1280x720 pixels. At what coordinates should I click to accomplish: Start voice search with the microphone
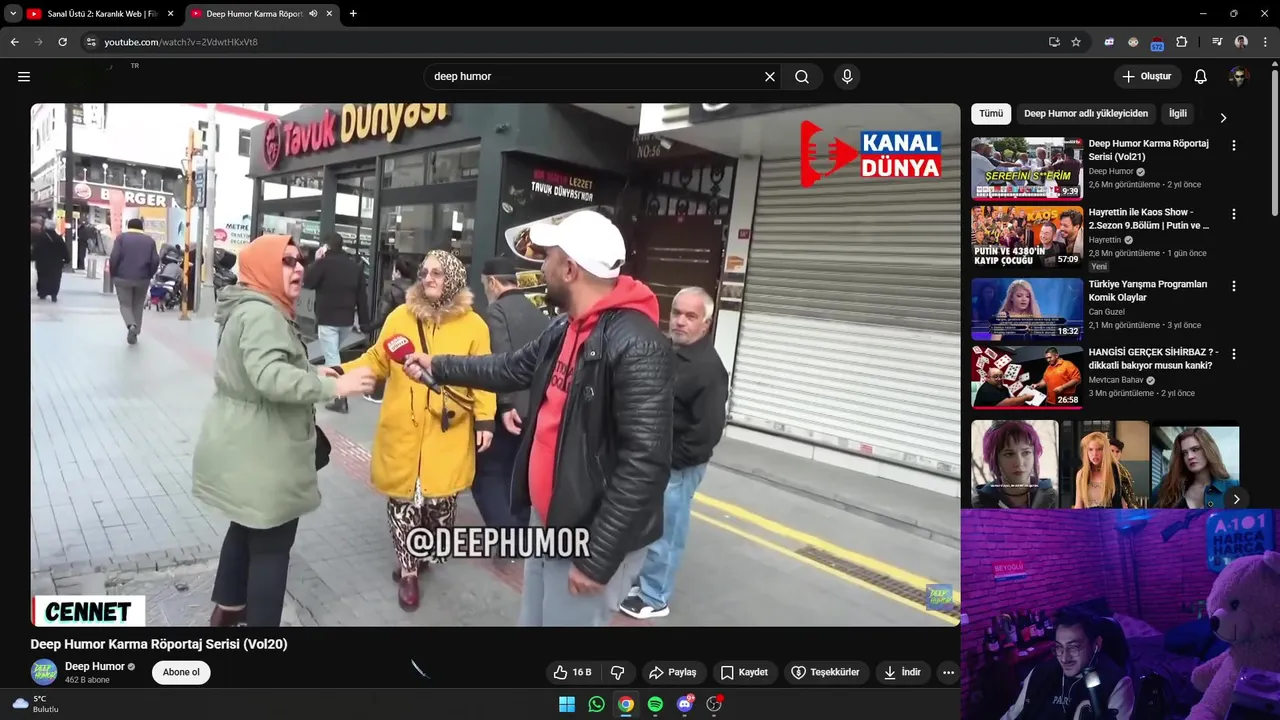(x=847, y=77)
